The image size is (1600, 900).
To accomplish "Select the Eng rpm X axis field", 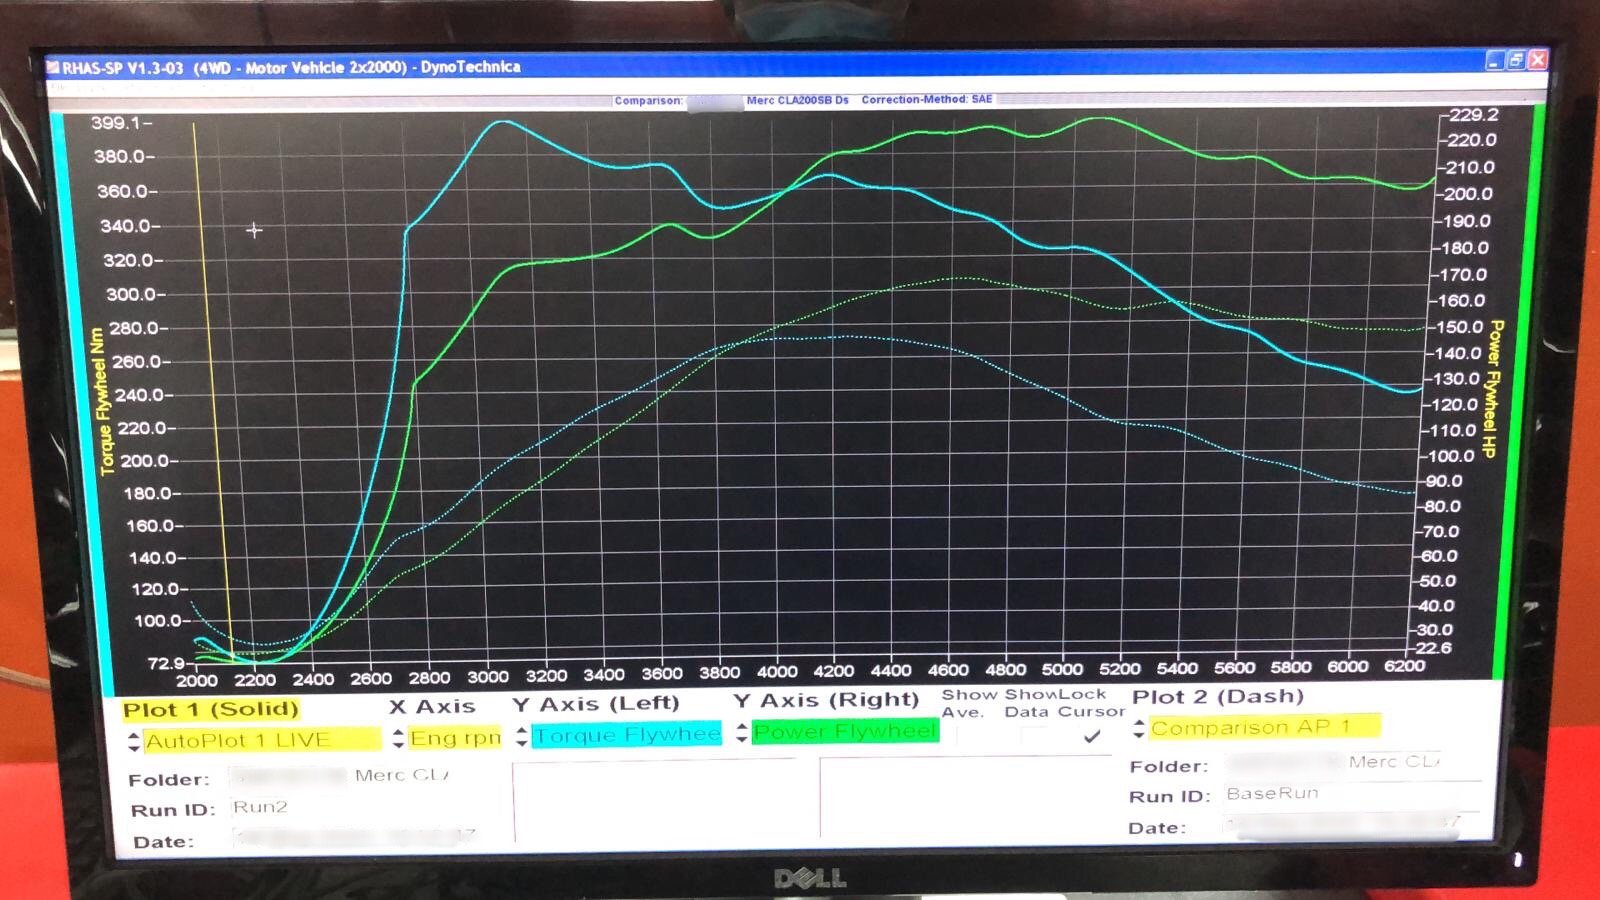I will pos(454,738).
